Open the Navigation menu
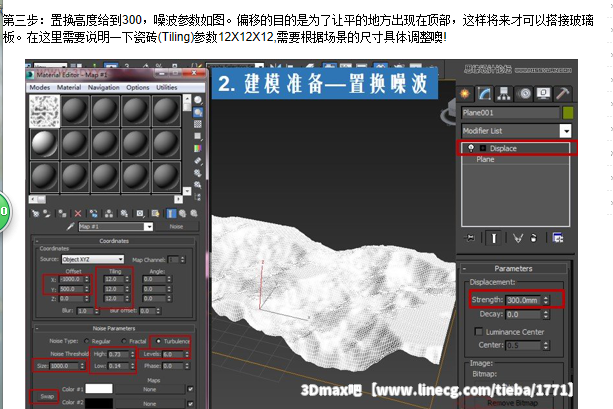This screenshot has height=409, width=613. pyautogui.click(x=104, y=87)
